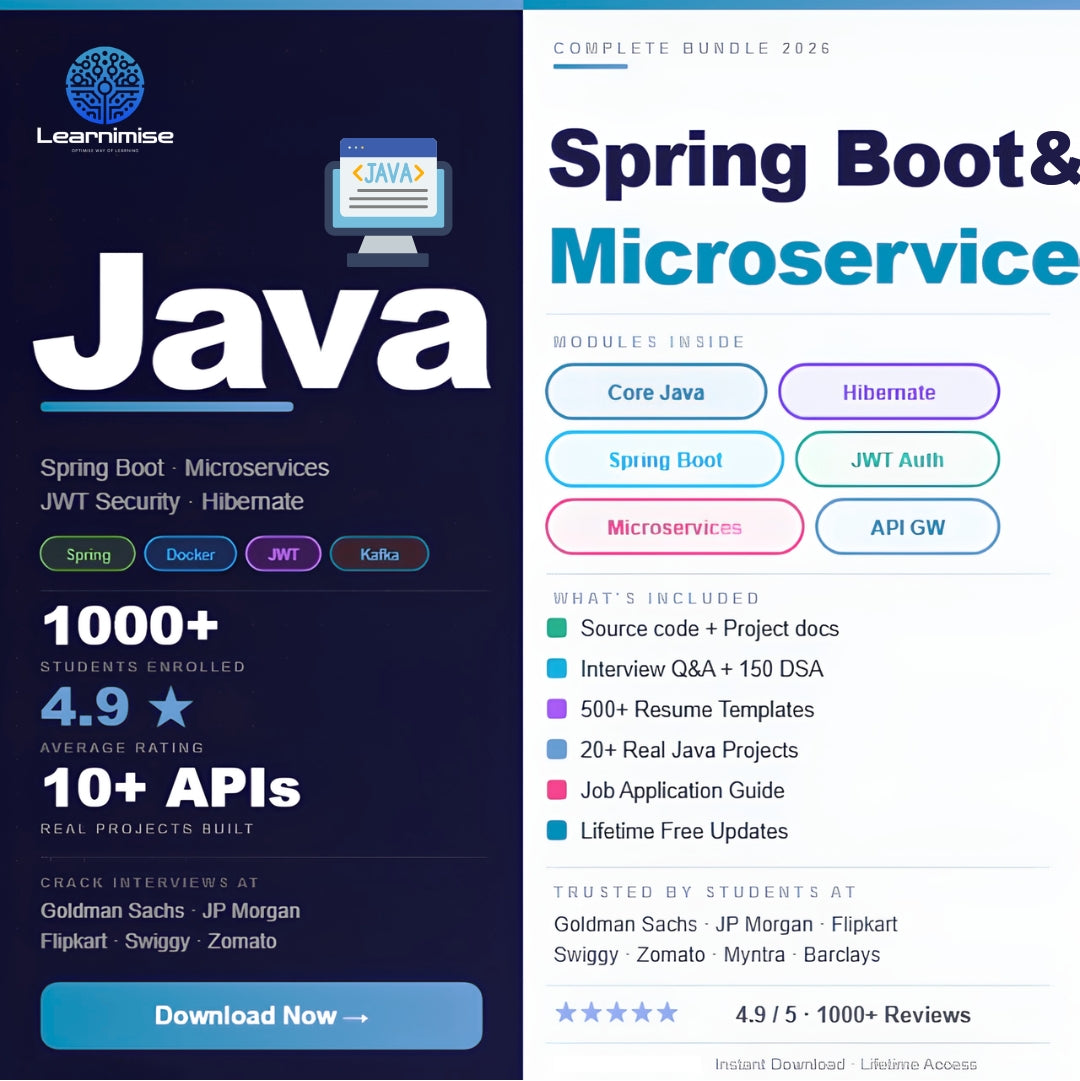This screenshot has width=1080, height=1081.
Task: Click Source code + Project docs
Action: (x=709, y=629)
